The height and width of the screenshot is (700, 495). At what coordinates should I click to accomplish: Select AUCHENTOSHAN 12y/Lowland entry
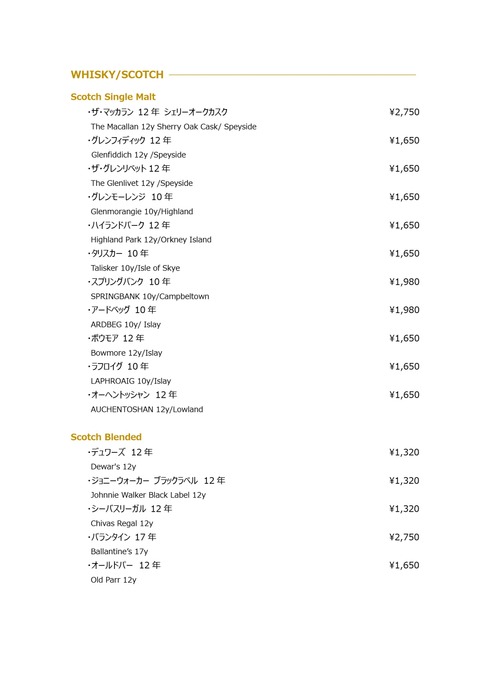pos(147,409)
